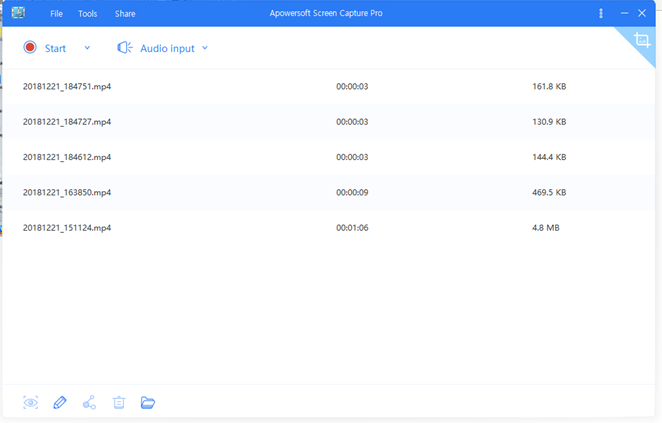Open the Audio input dropdown arrow
Image resolution: width=662 pixels, height=423 pixels.
[205, 48]
